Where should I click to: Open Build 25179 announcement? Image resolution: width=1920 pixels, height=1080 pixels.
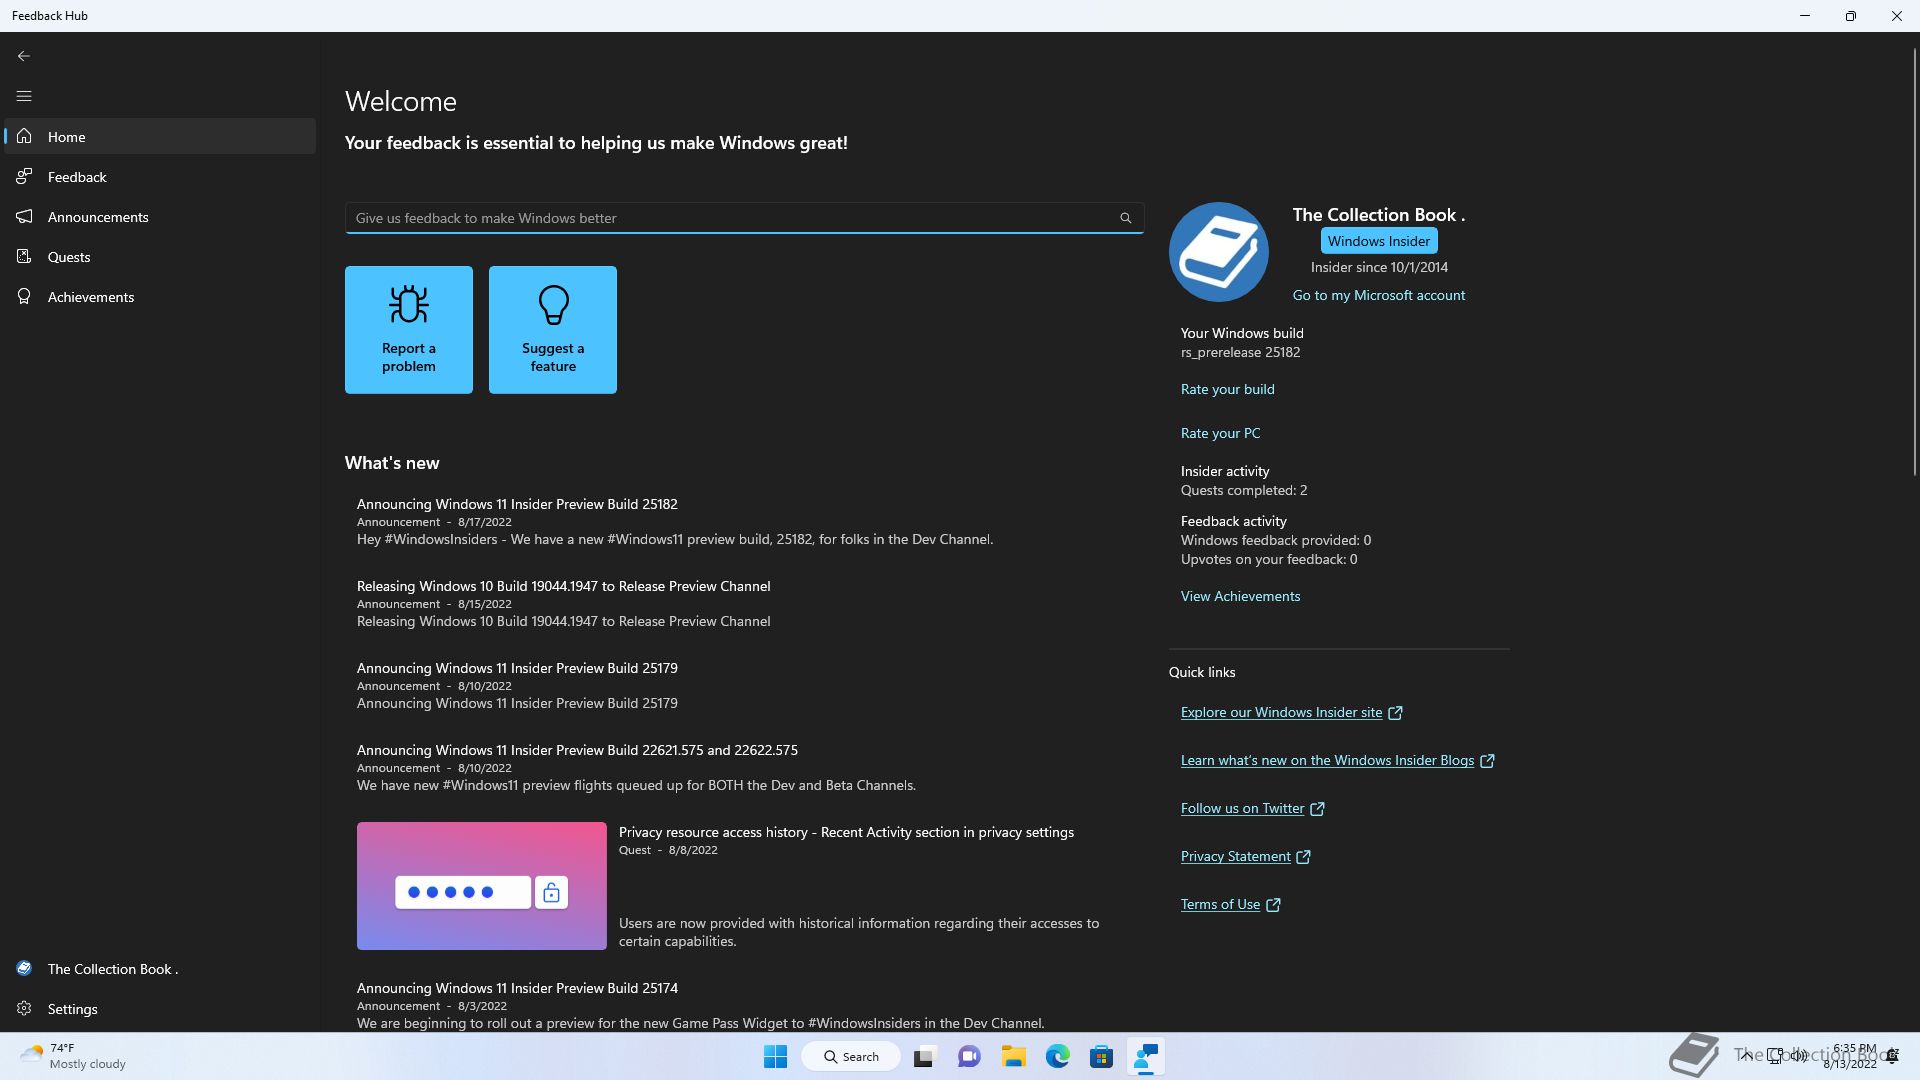pyautogui.click(x=744, y=685)
